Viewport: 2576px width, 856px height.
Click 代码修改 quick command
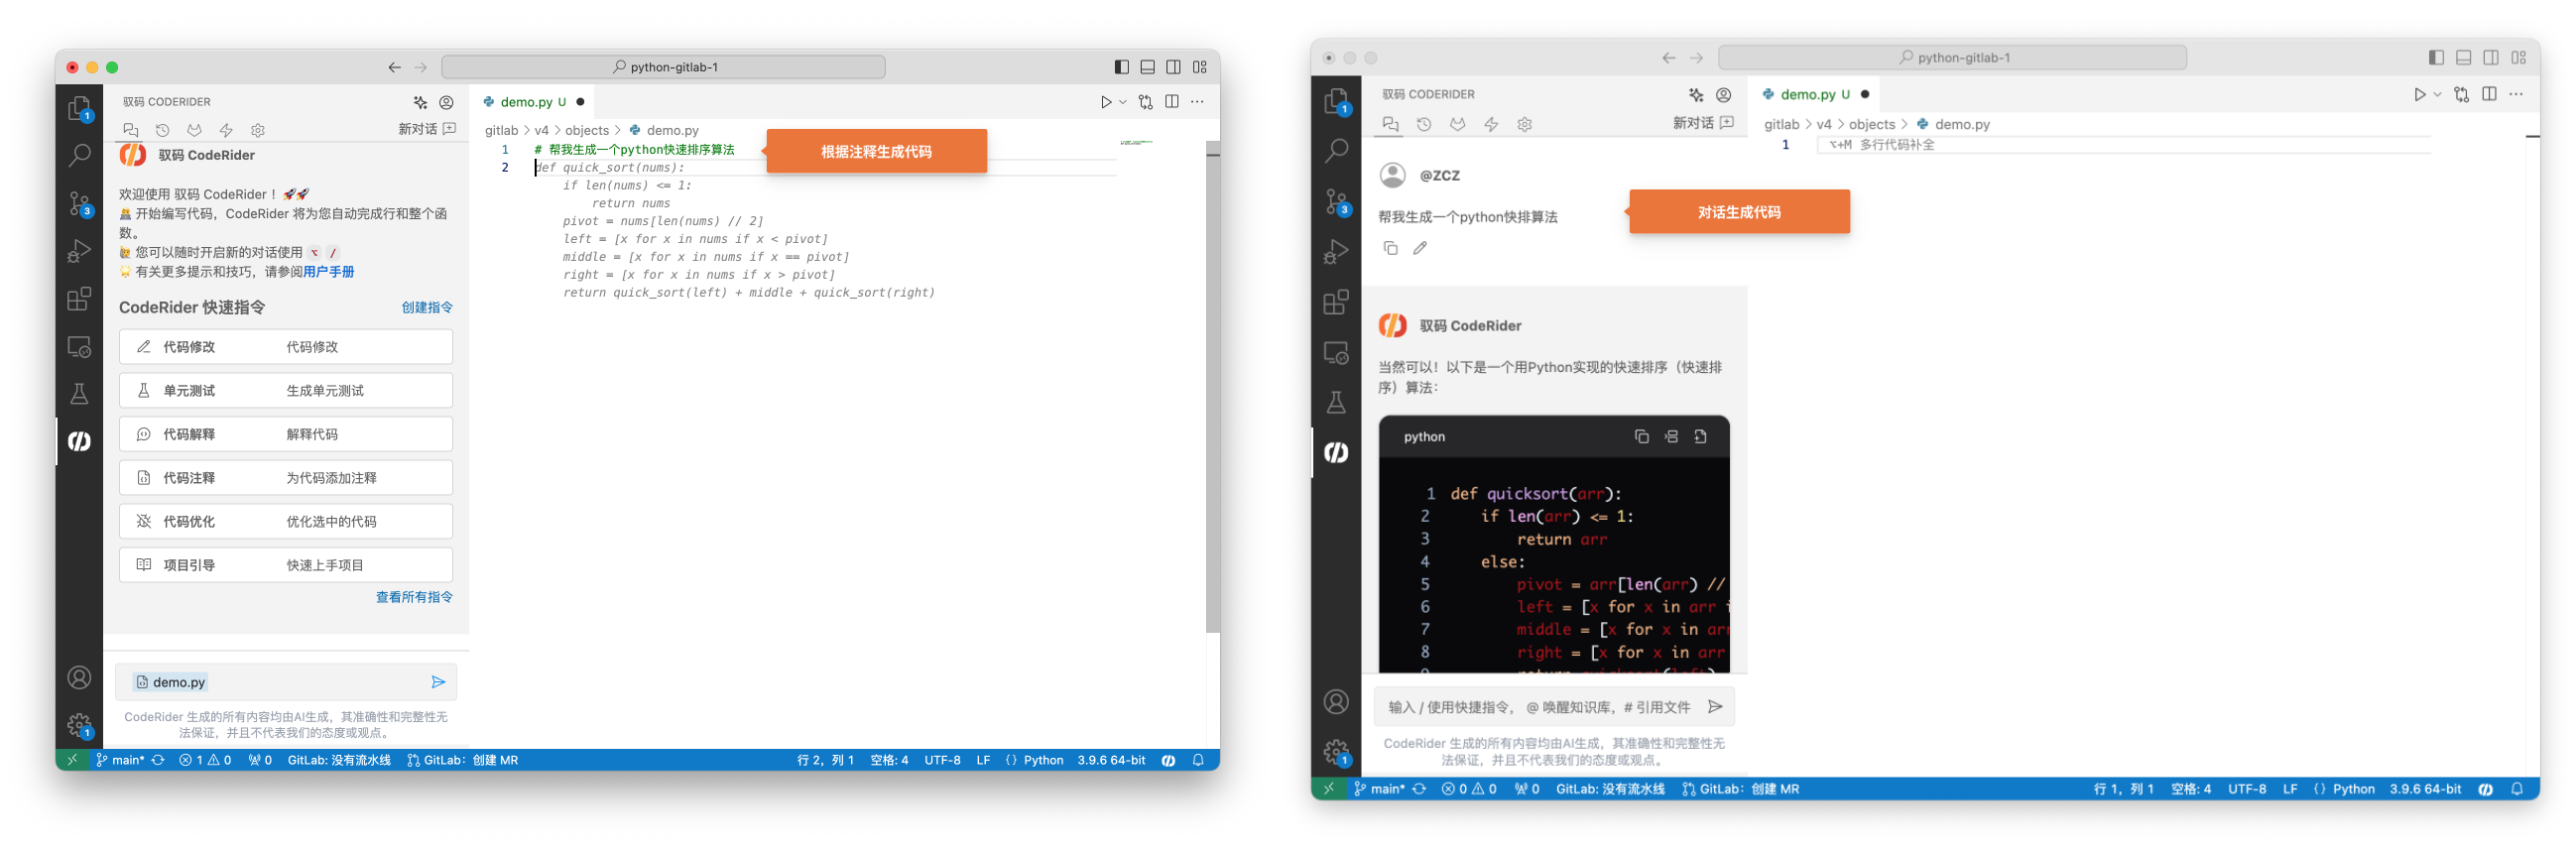[x=286, y=347]
